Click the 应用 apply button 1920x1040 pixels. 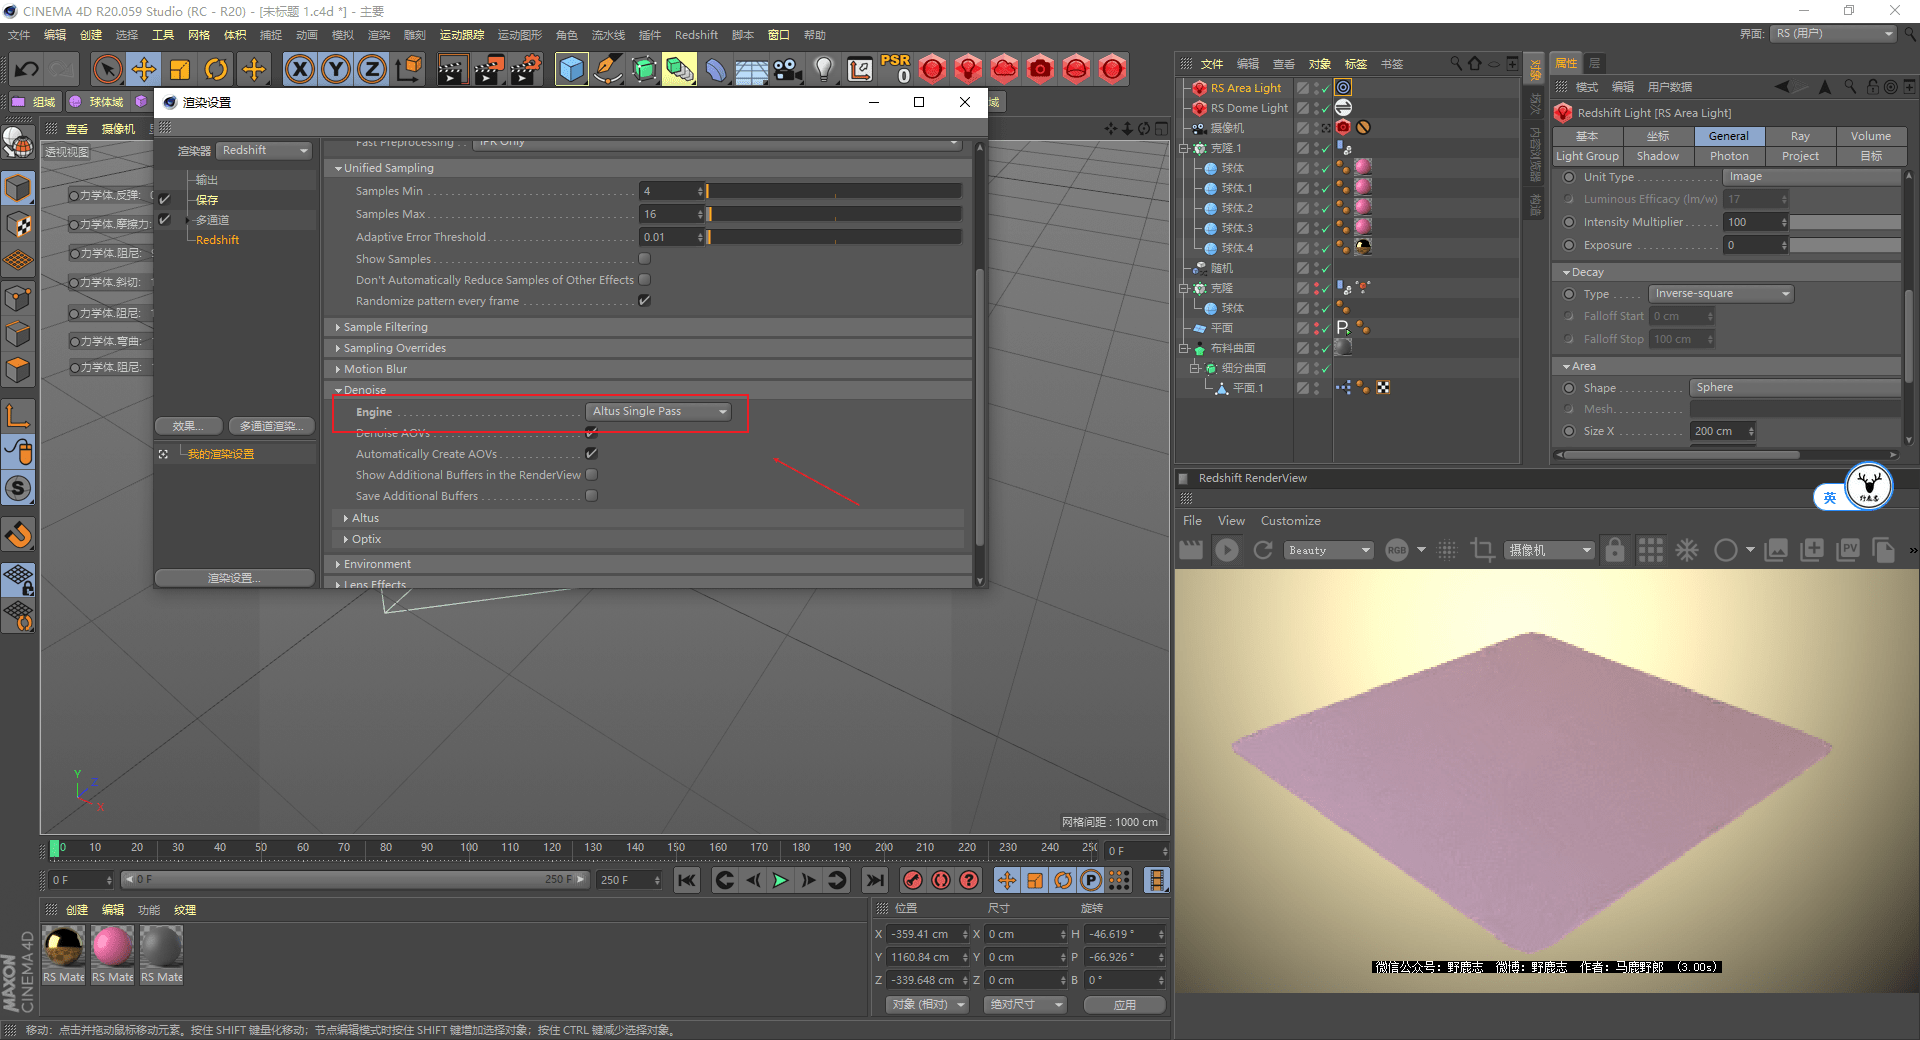(x=1125, y=1005)
